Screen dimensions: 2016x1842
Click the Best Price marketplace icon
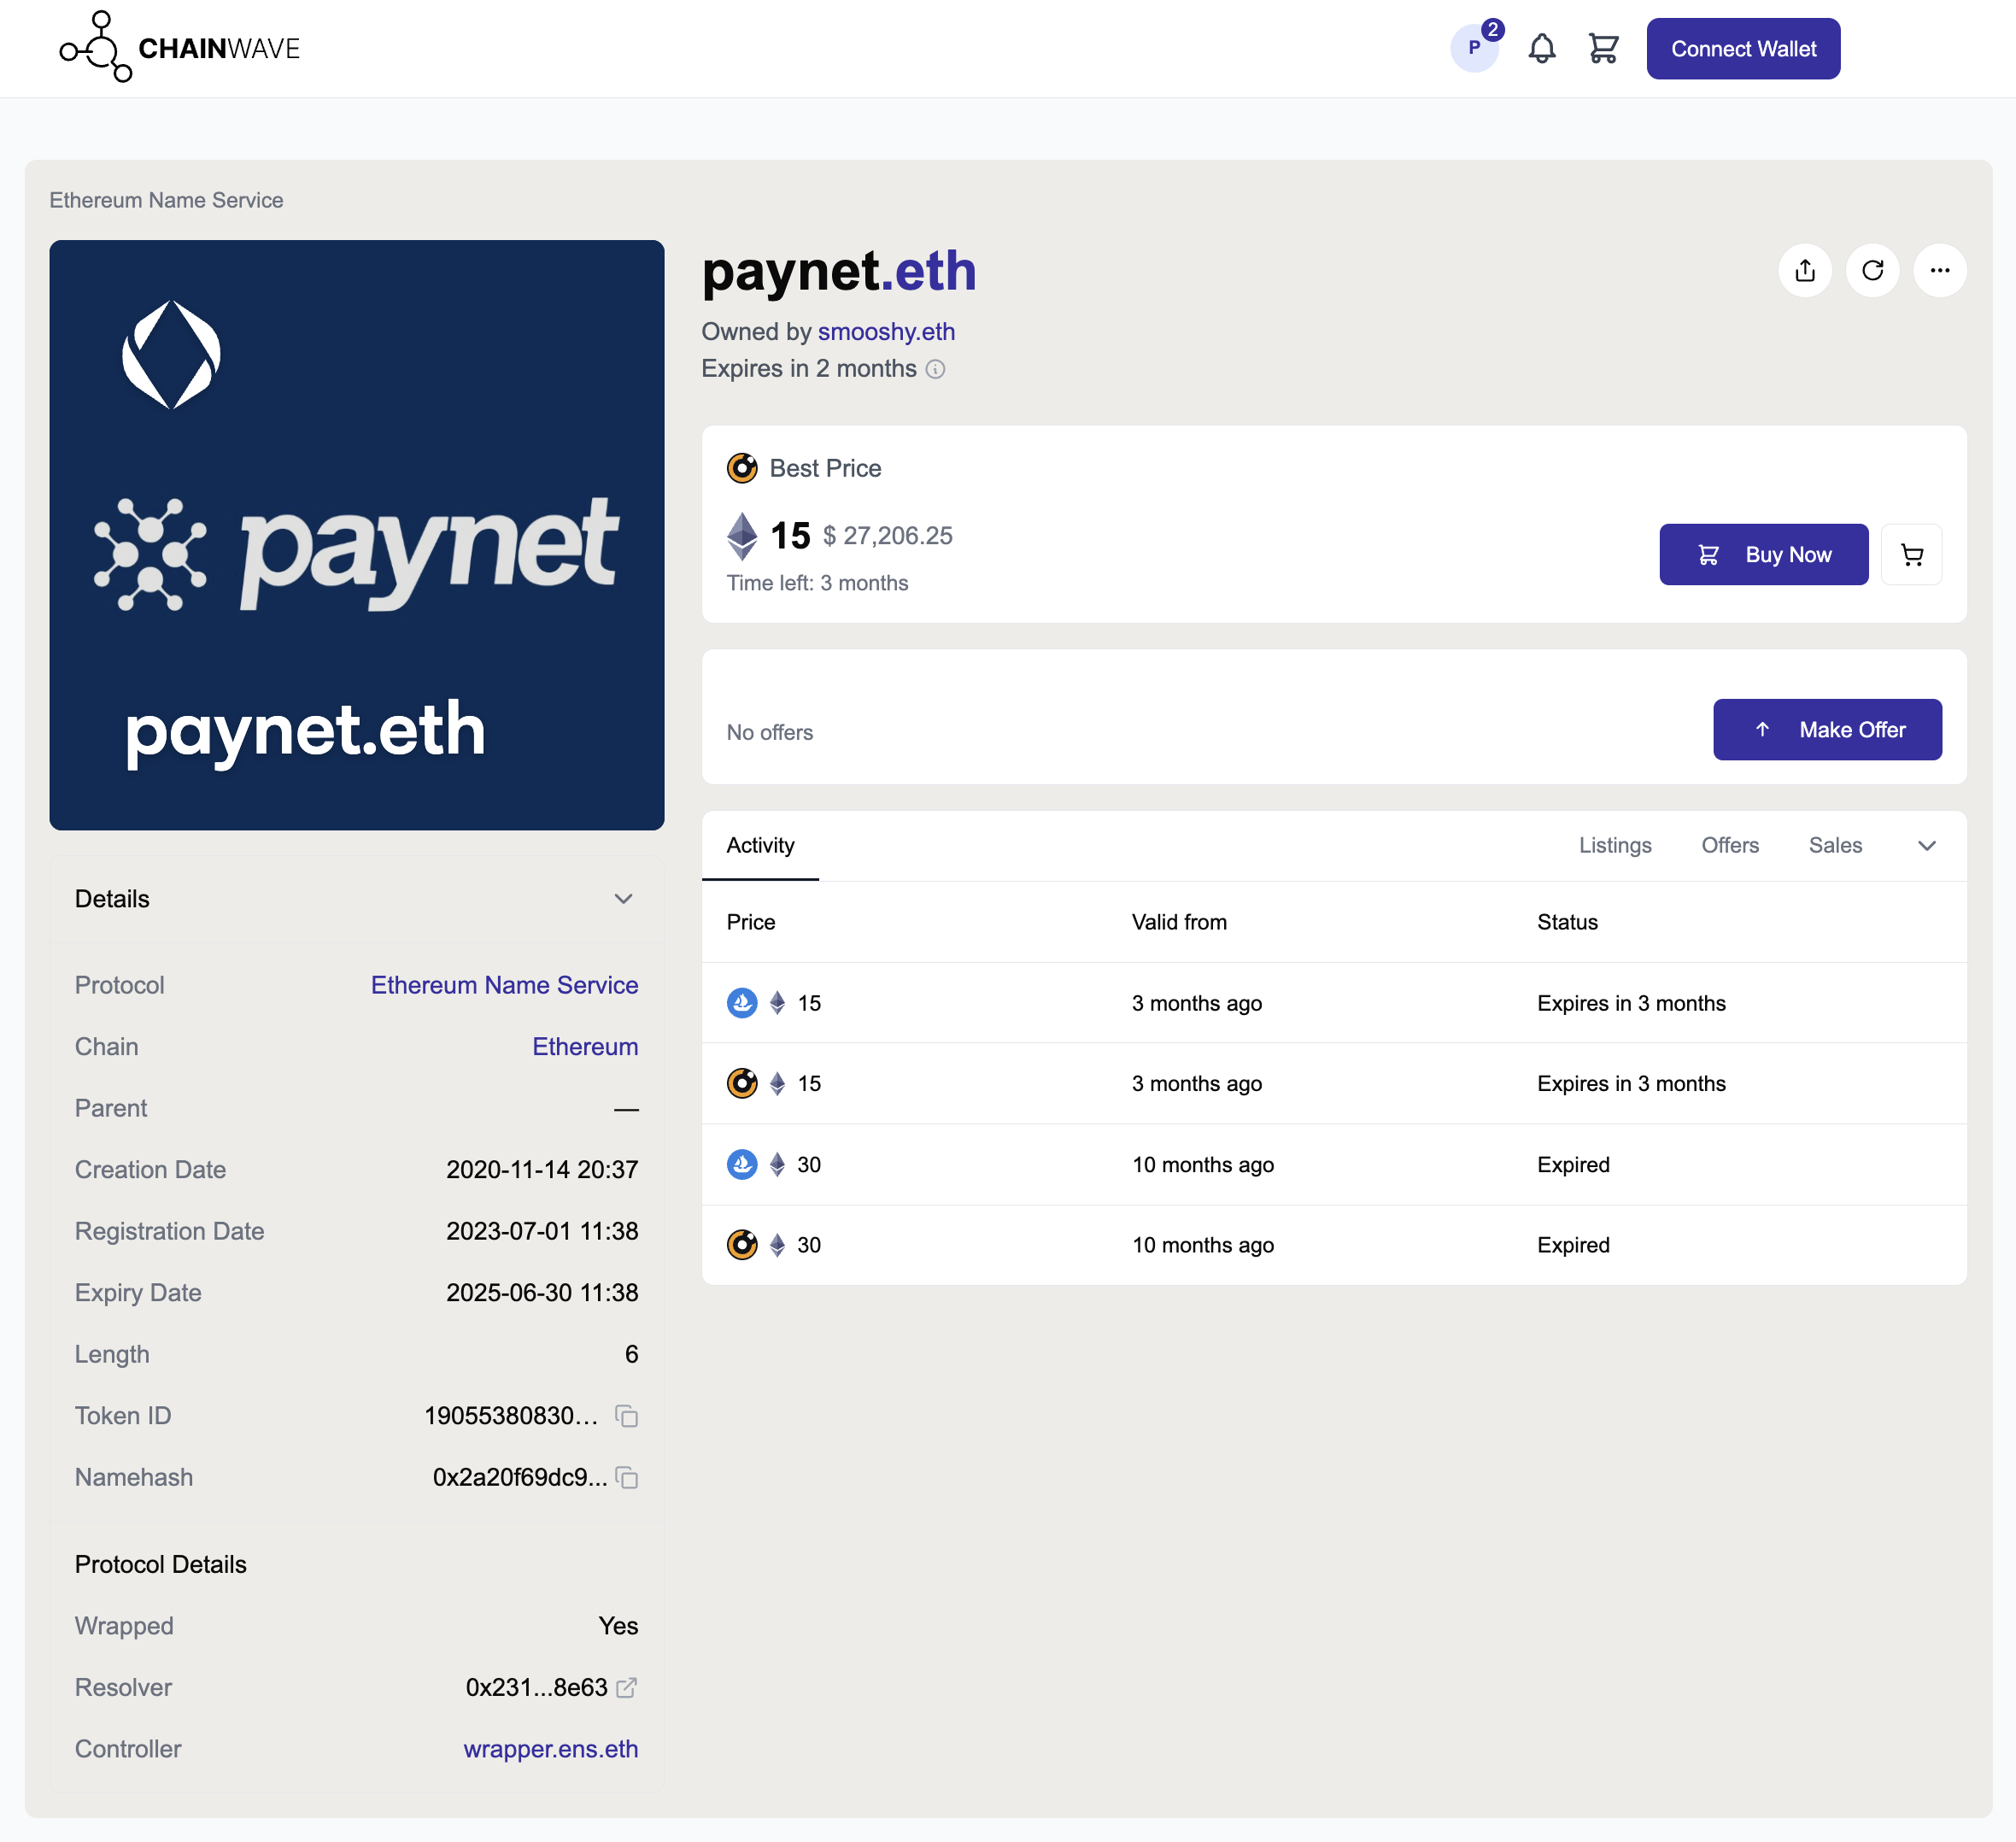click(742, 468)
